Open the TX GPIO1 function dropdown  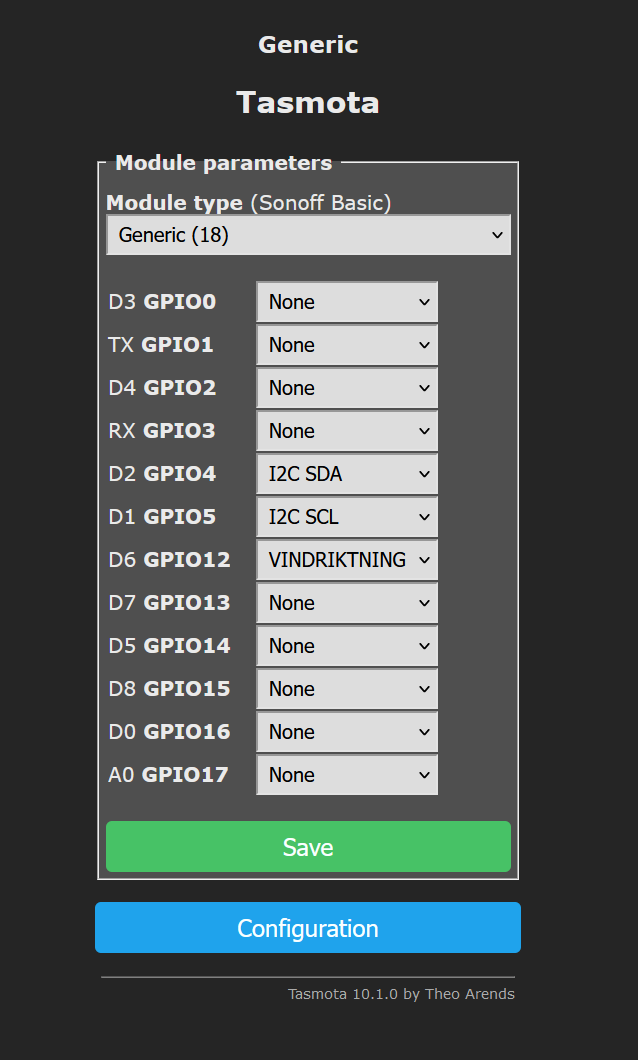click(x=347, y=345)
